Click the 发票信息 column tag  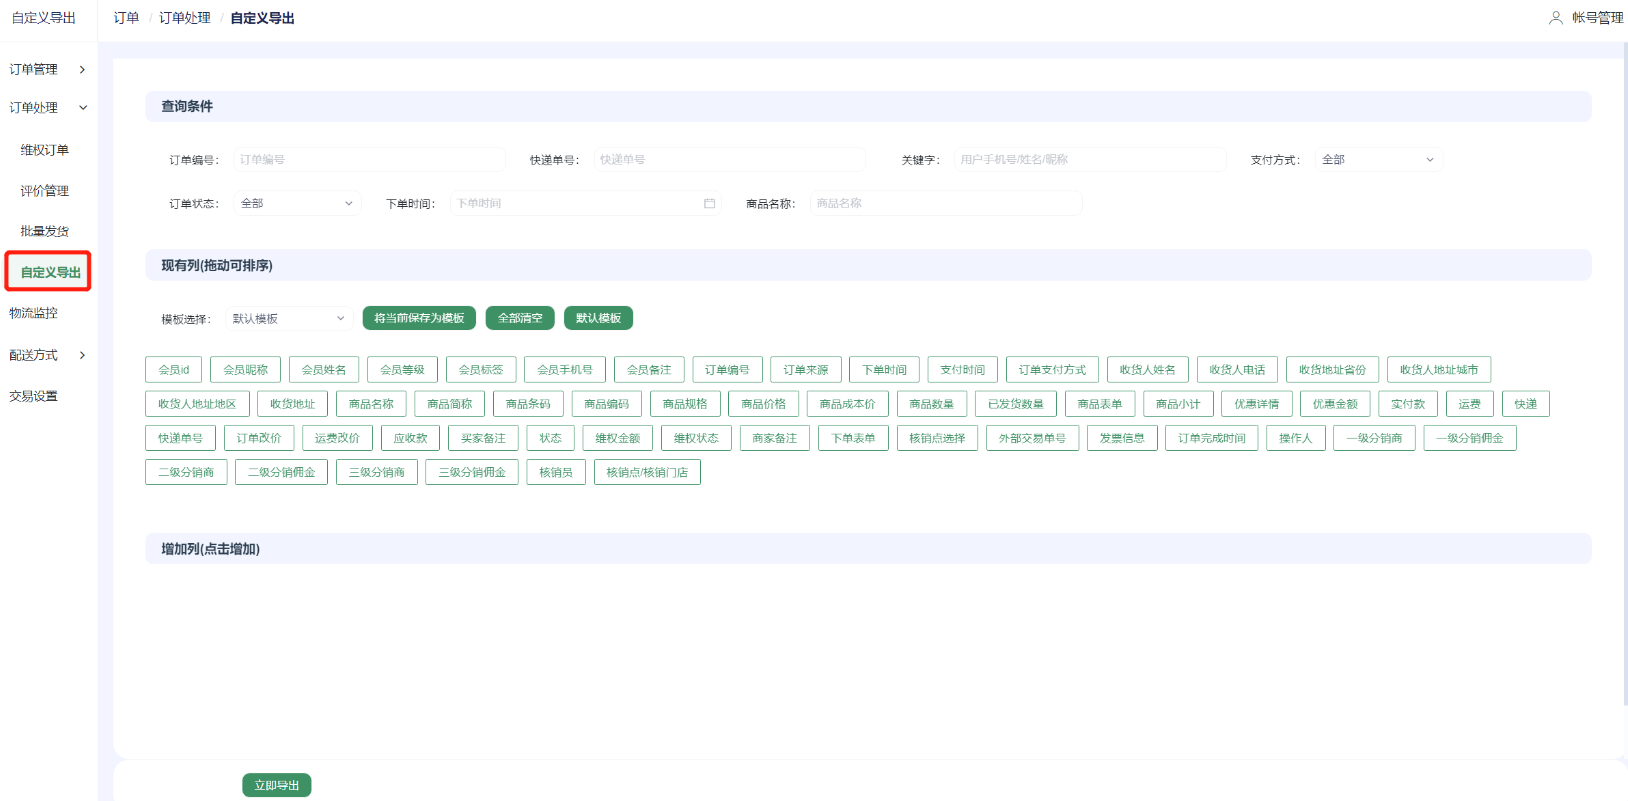coord(1122,438)
